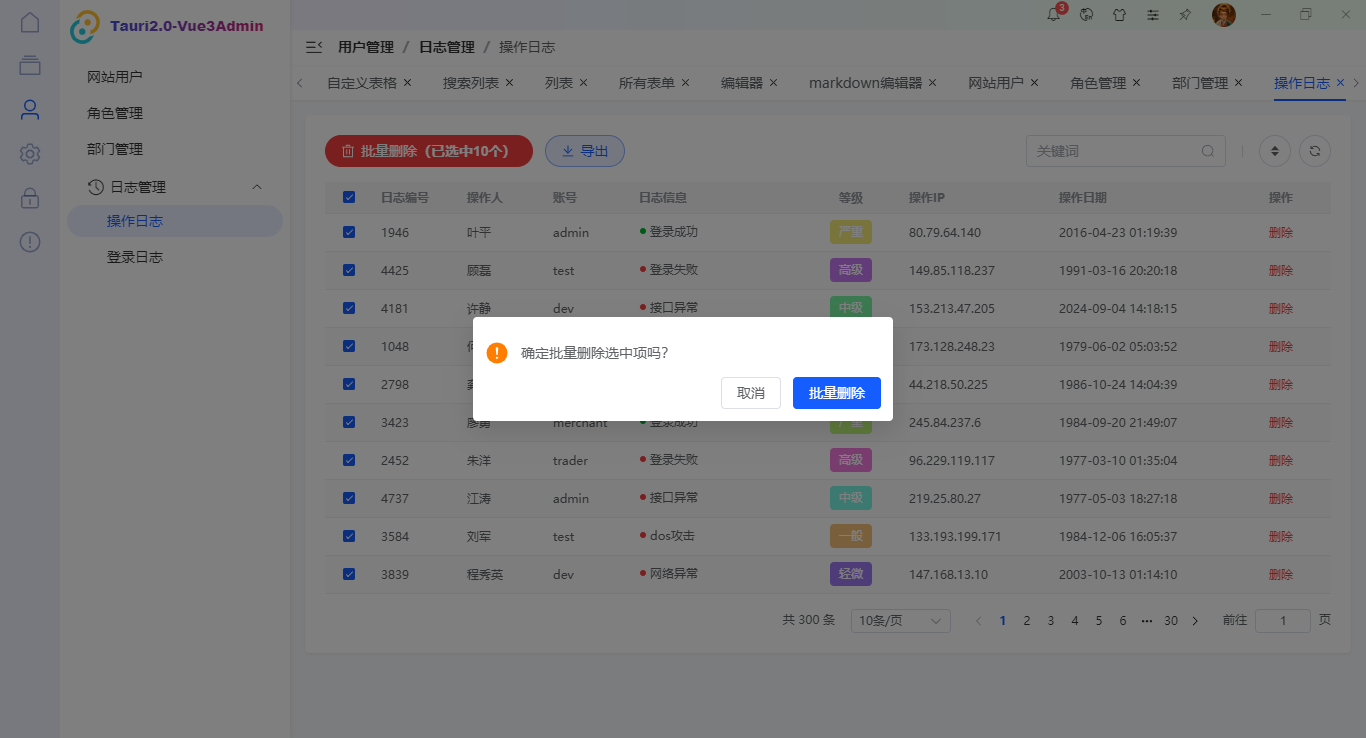Jump to page 4 in pagination
The image size is (1366, 738).
tap(1074, 620)
